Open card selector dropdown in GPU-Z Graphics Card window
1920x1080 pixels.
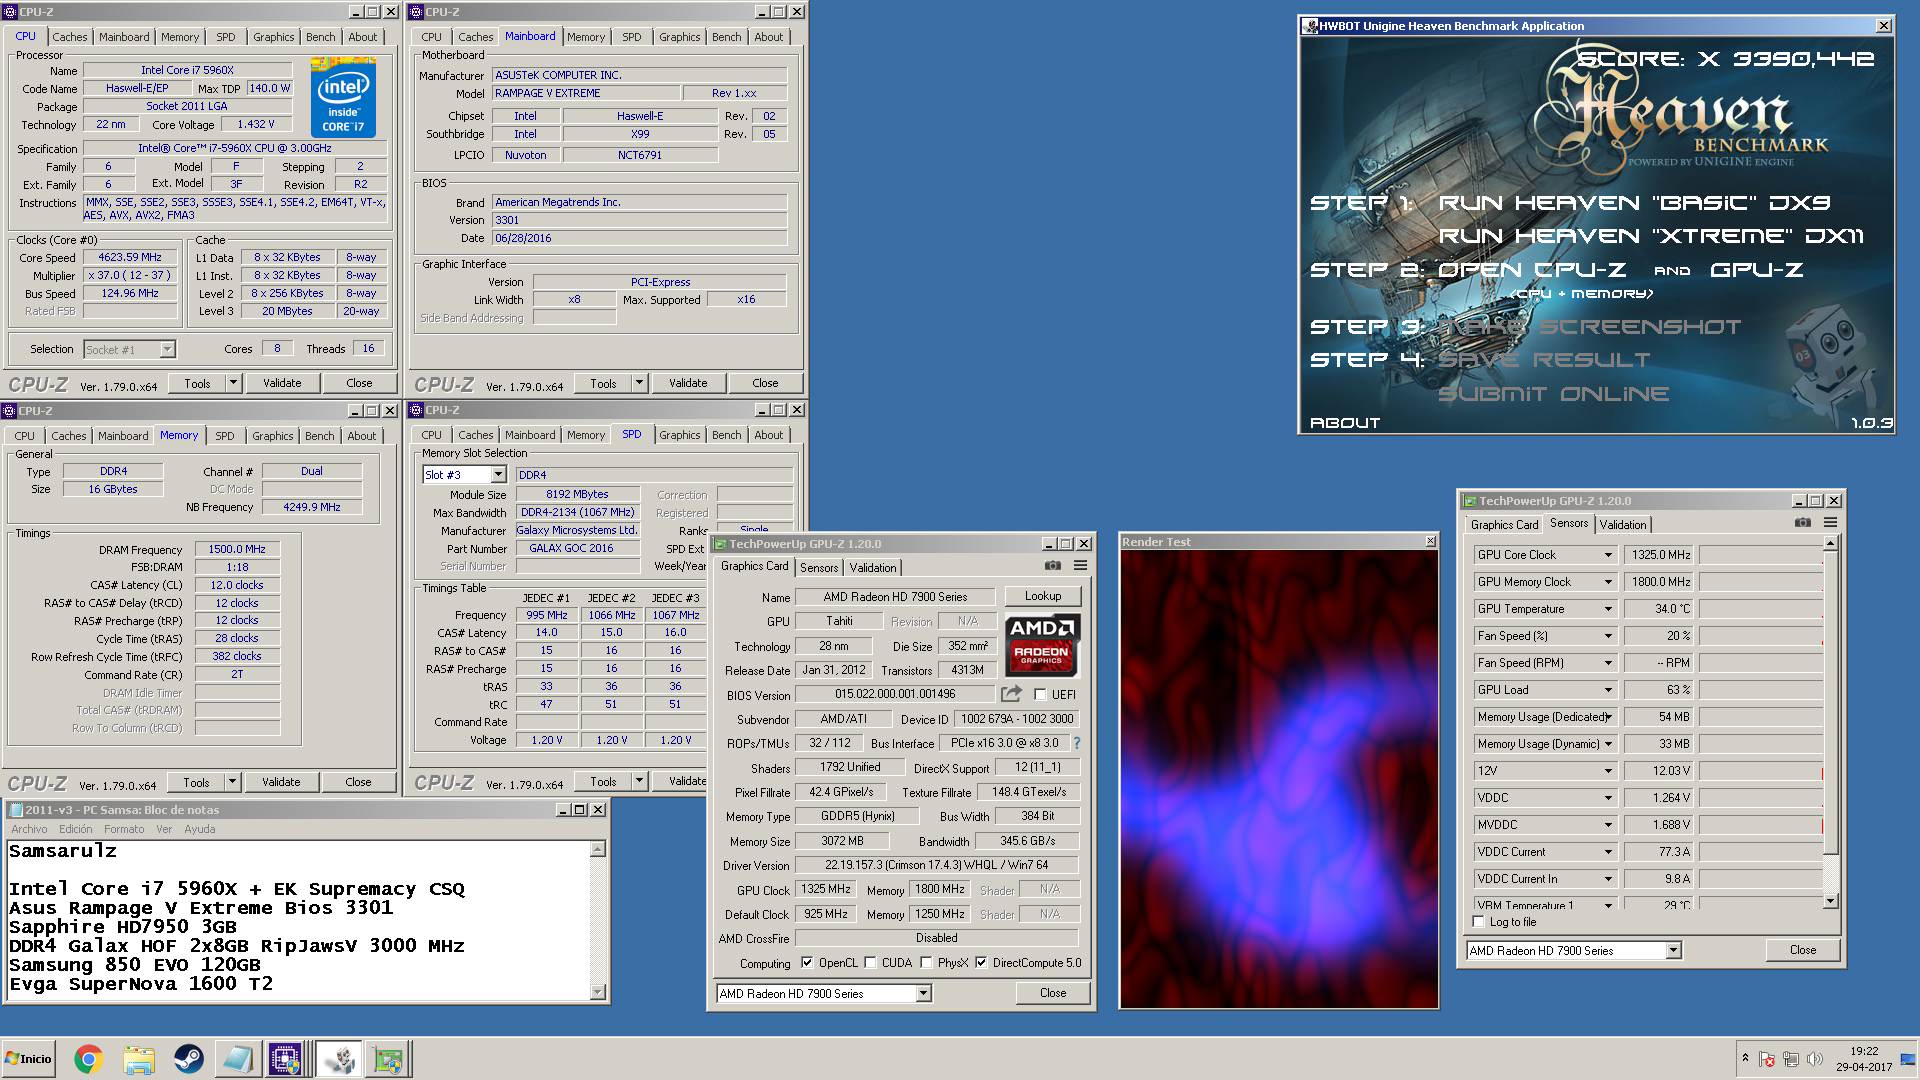923,994
